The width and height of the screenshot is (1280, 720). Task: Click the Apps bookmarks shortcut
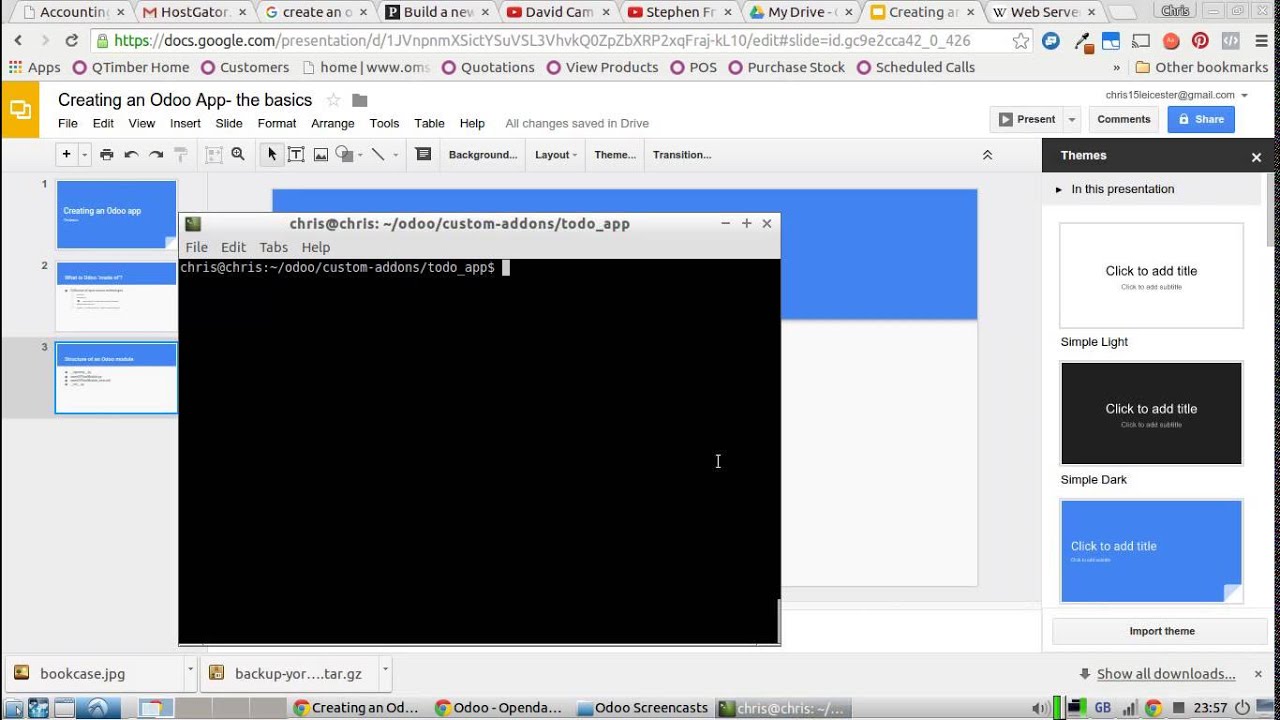(35, 67)
